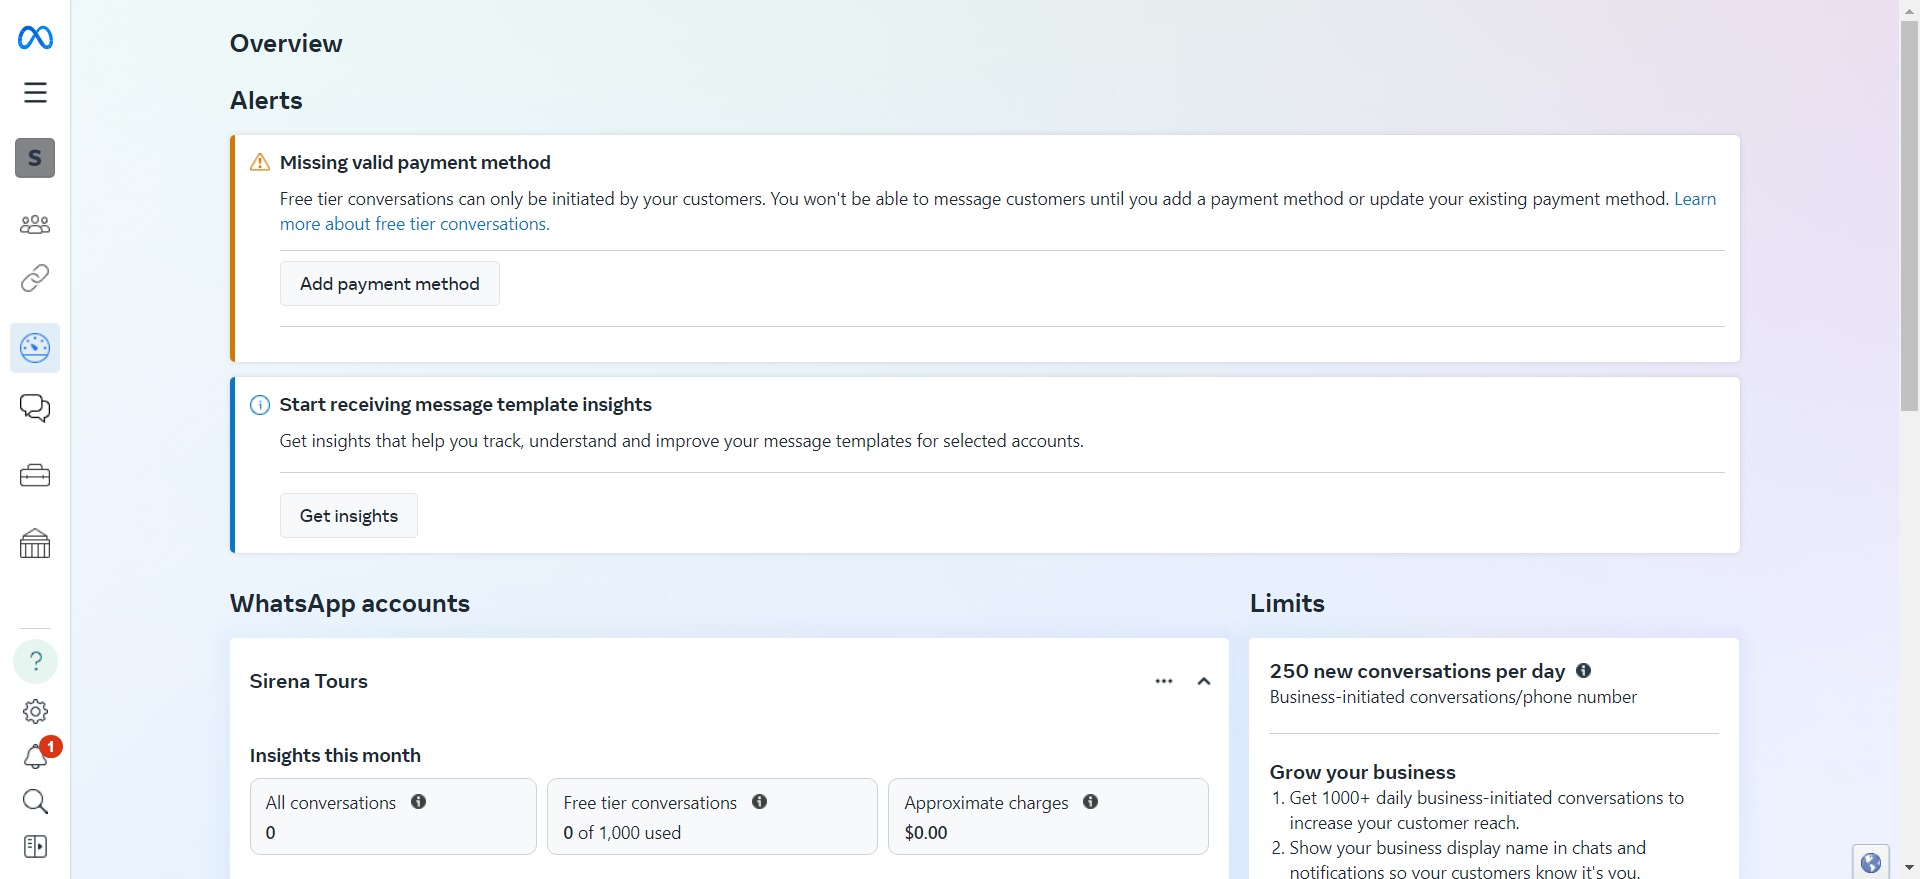Open the bank building billing icon
Image resolution: width=1920 pixels, height=879 pixels.
point(35,543)
